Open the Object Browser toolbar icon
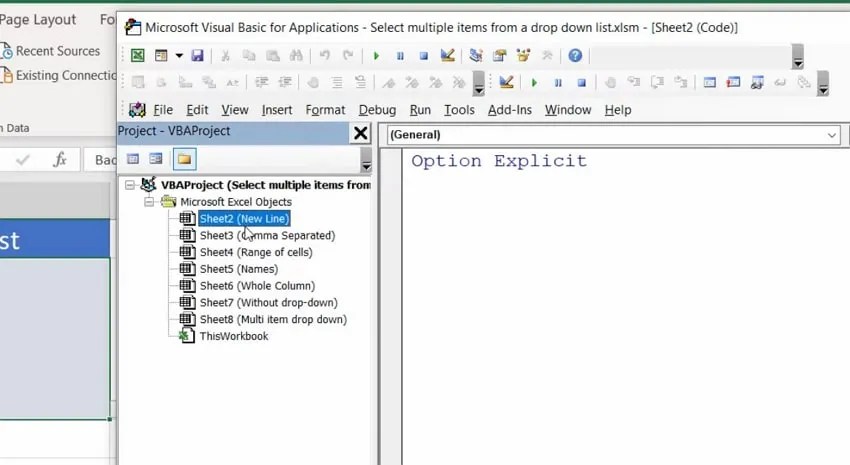The width and height of the screenshot is (850, 465). tap(523, 55)
